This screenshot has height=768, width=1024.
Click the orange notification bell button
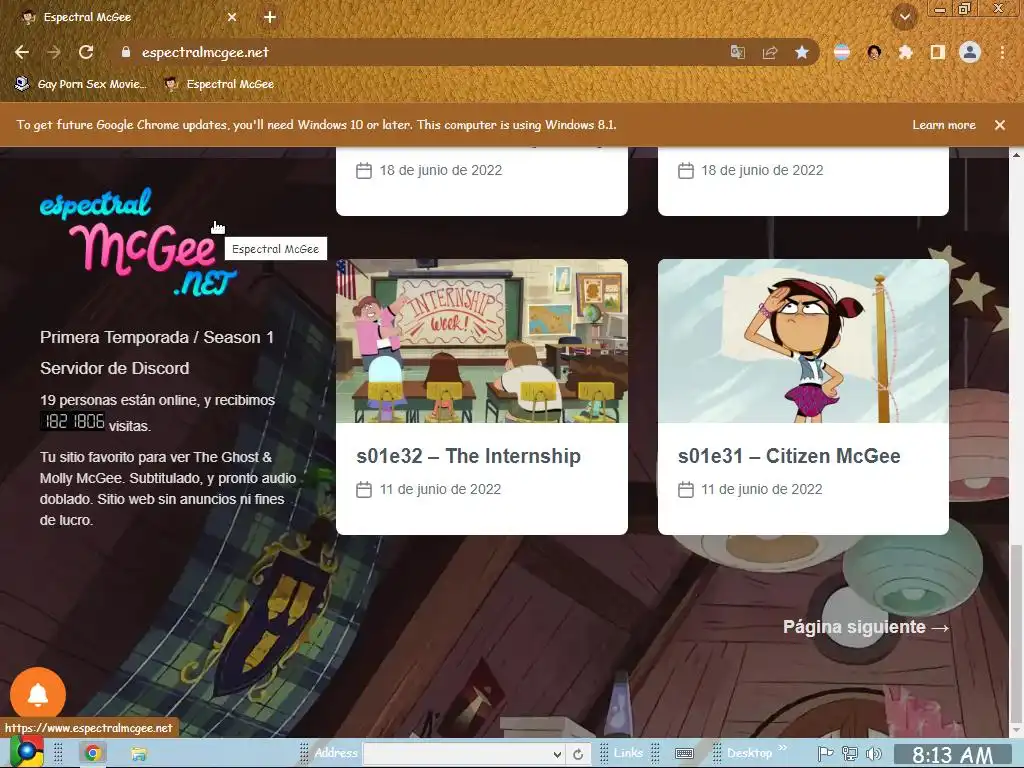click(x=38, y=695)
